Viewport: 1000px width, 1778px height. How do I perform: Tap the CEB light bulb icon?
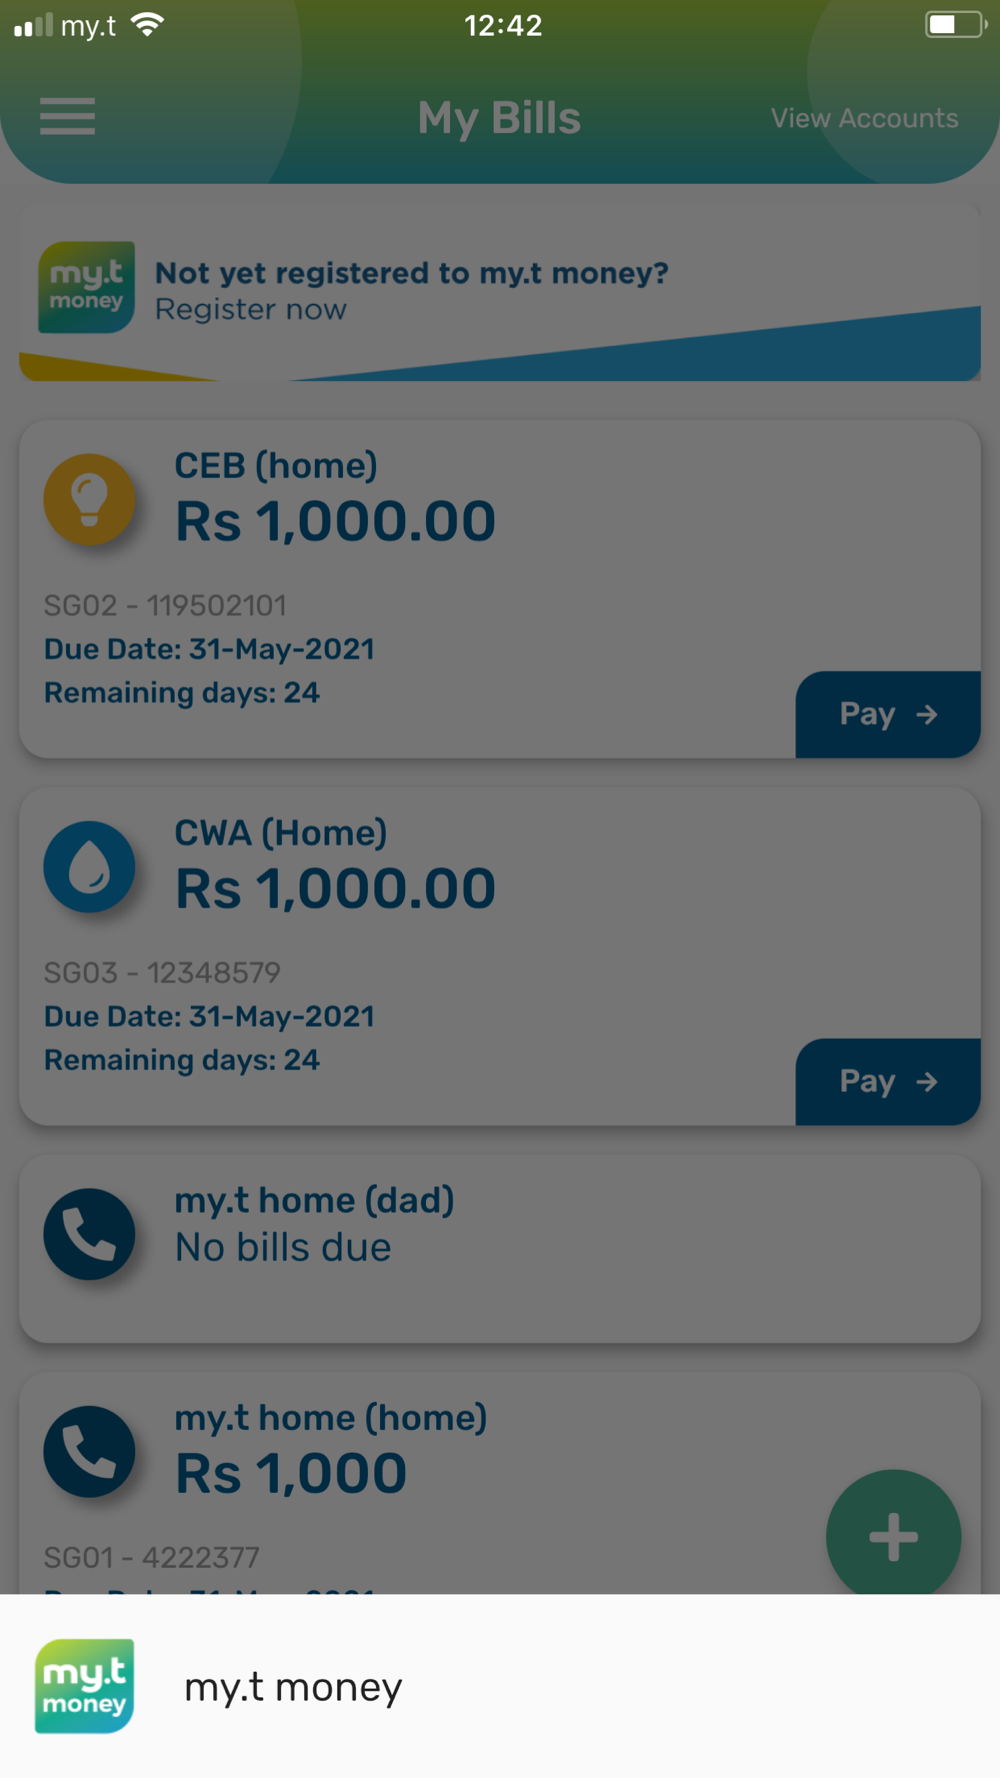tap(89, 499)
